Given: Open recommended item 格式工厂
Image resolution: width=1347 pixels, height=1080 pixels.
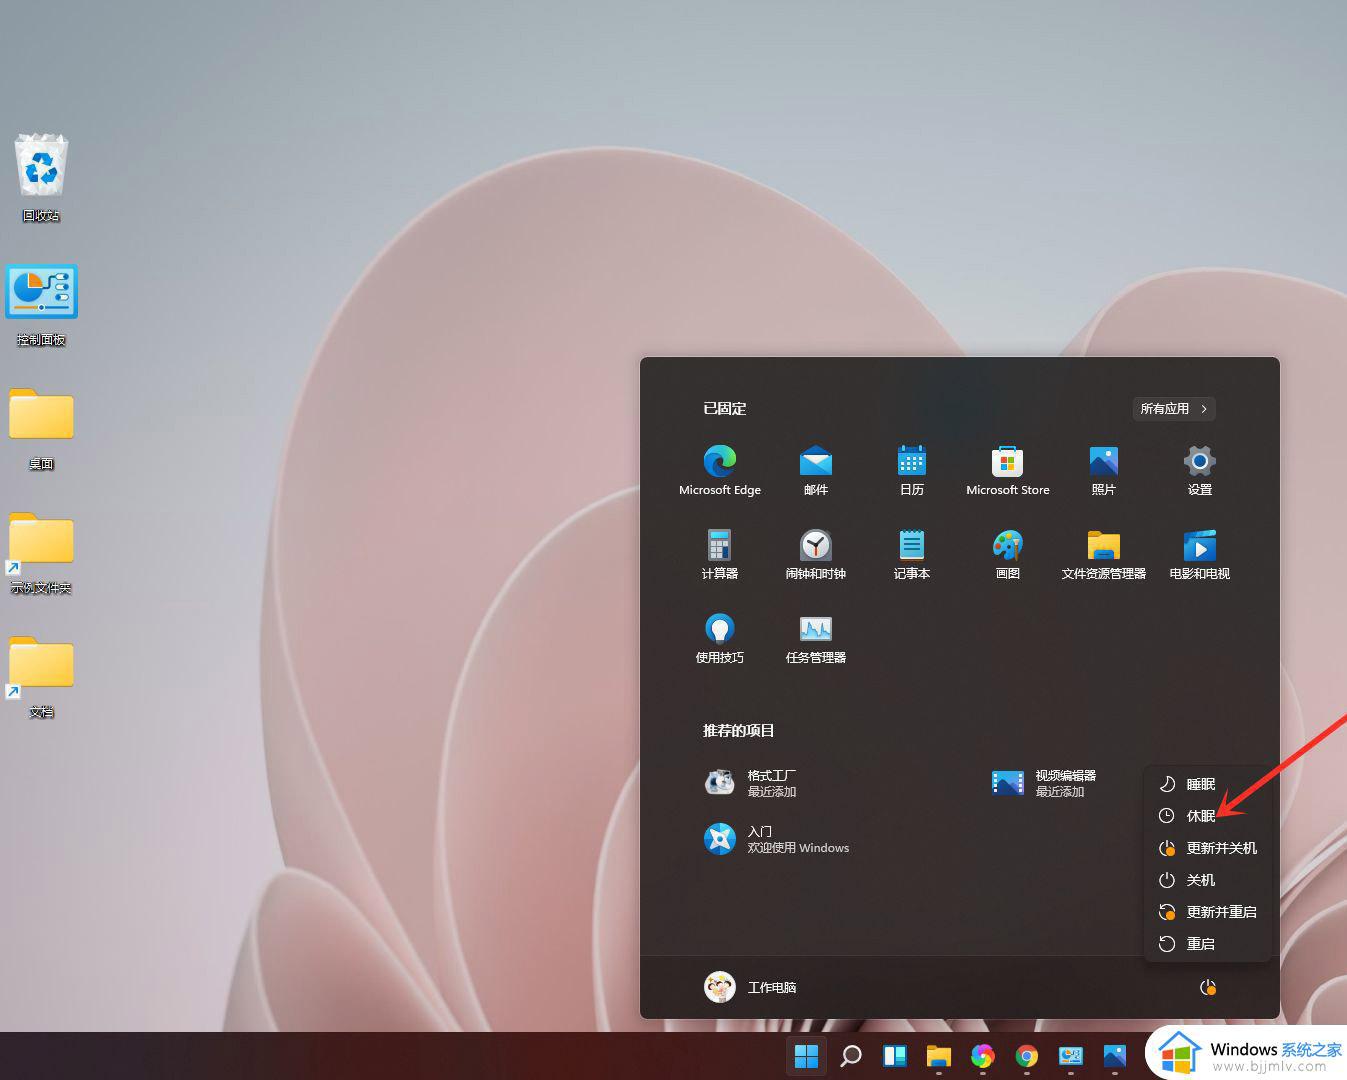Looking at the screenshot, I should point(750,783).
